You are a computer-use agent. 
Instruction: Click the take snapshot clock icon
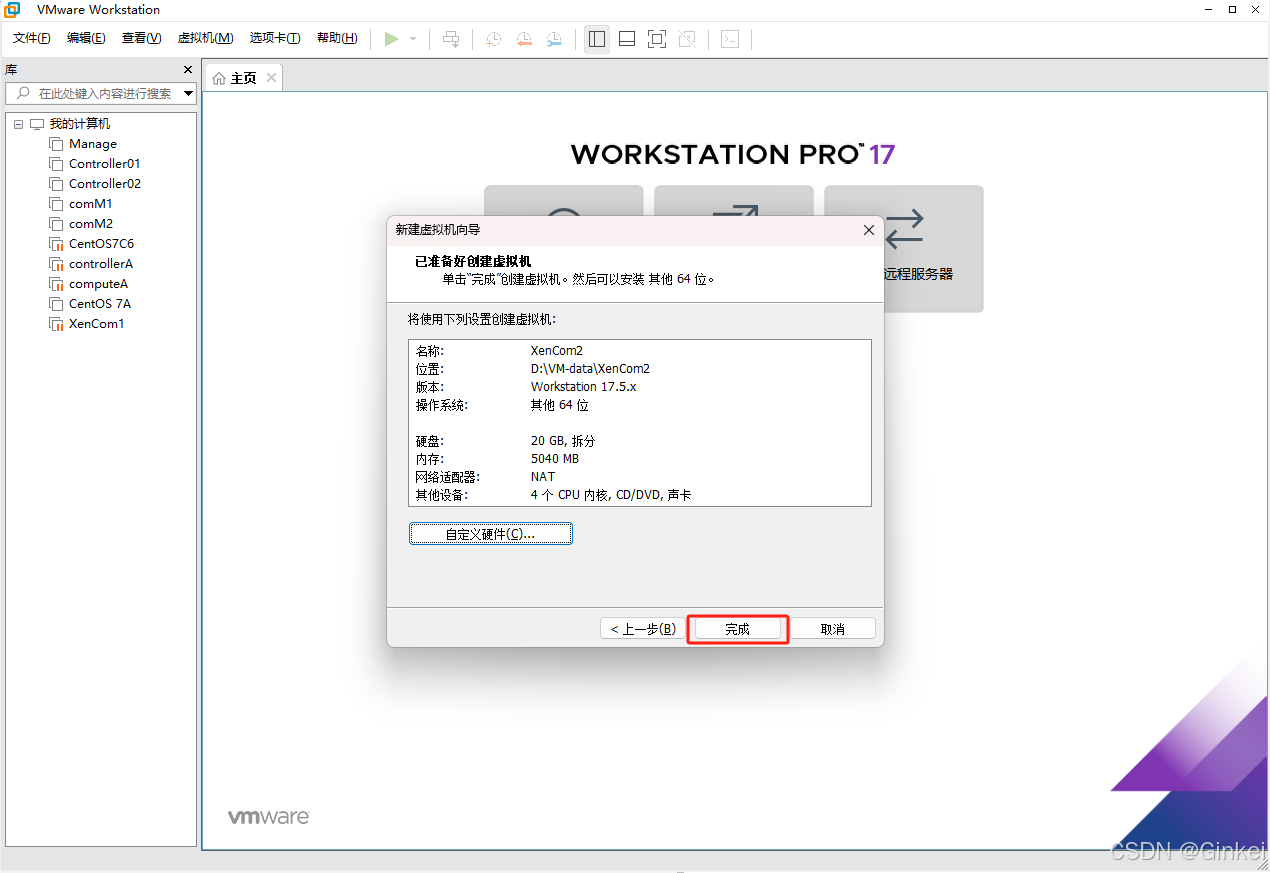pyautogui.click(x=494, y=39)
